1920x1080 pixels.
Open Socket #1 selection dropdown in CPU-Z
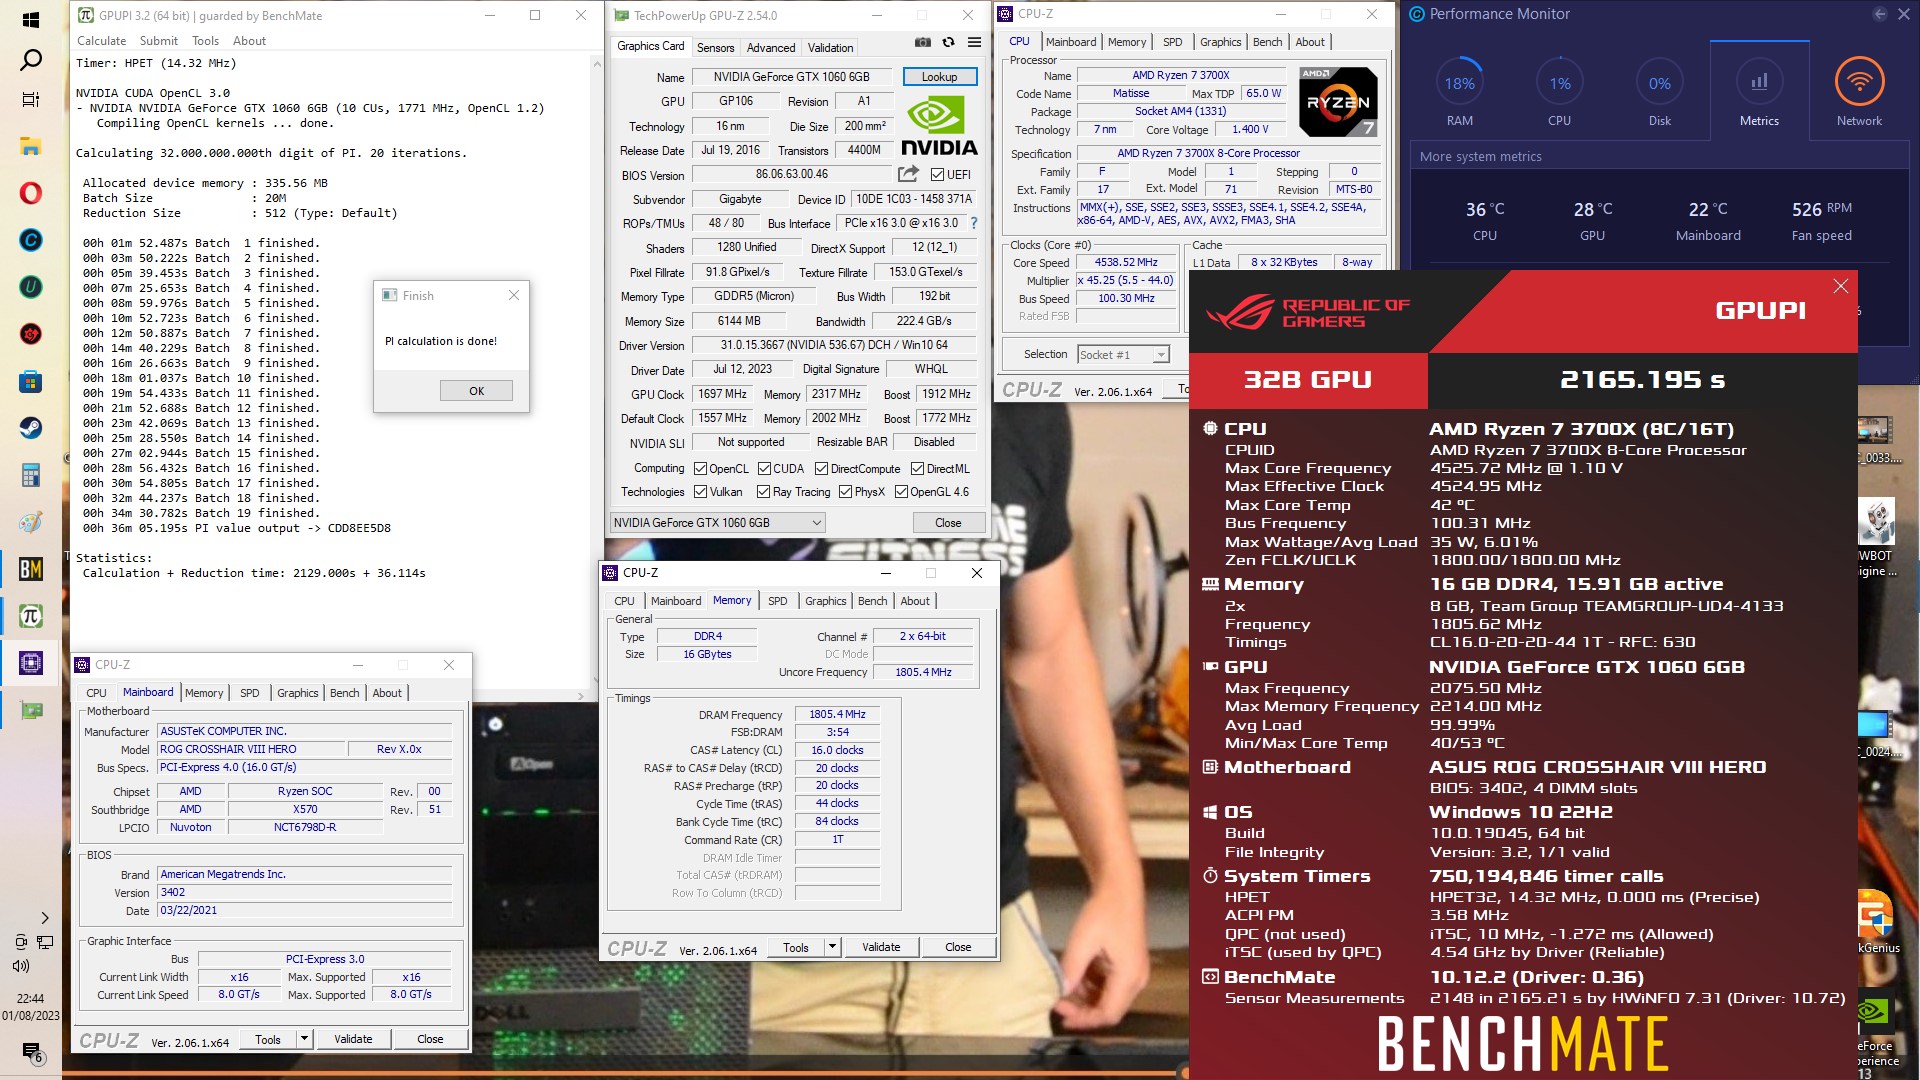[1123, 355]
